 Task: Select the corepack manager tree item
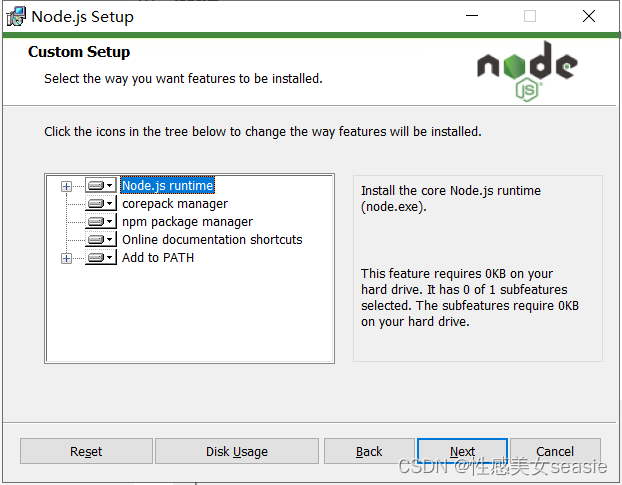175,204
